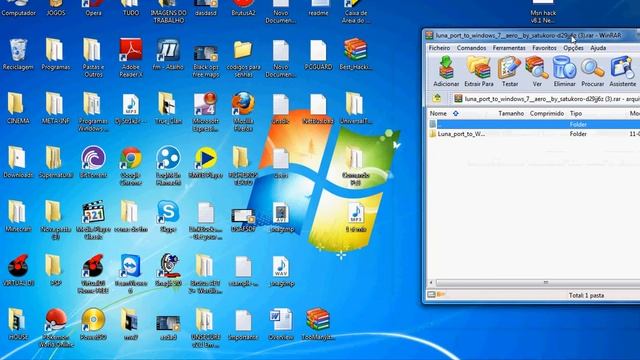Click 'Total: 1 pasta' in the status bar
640x360 pixels.
[586, 295]
